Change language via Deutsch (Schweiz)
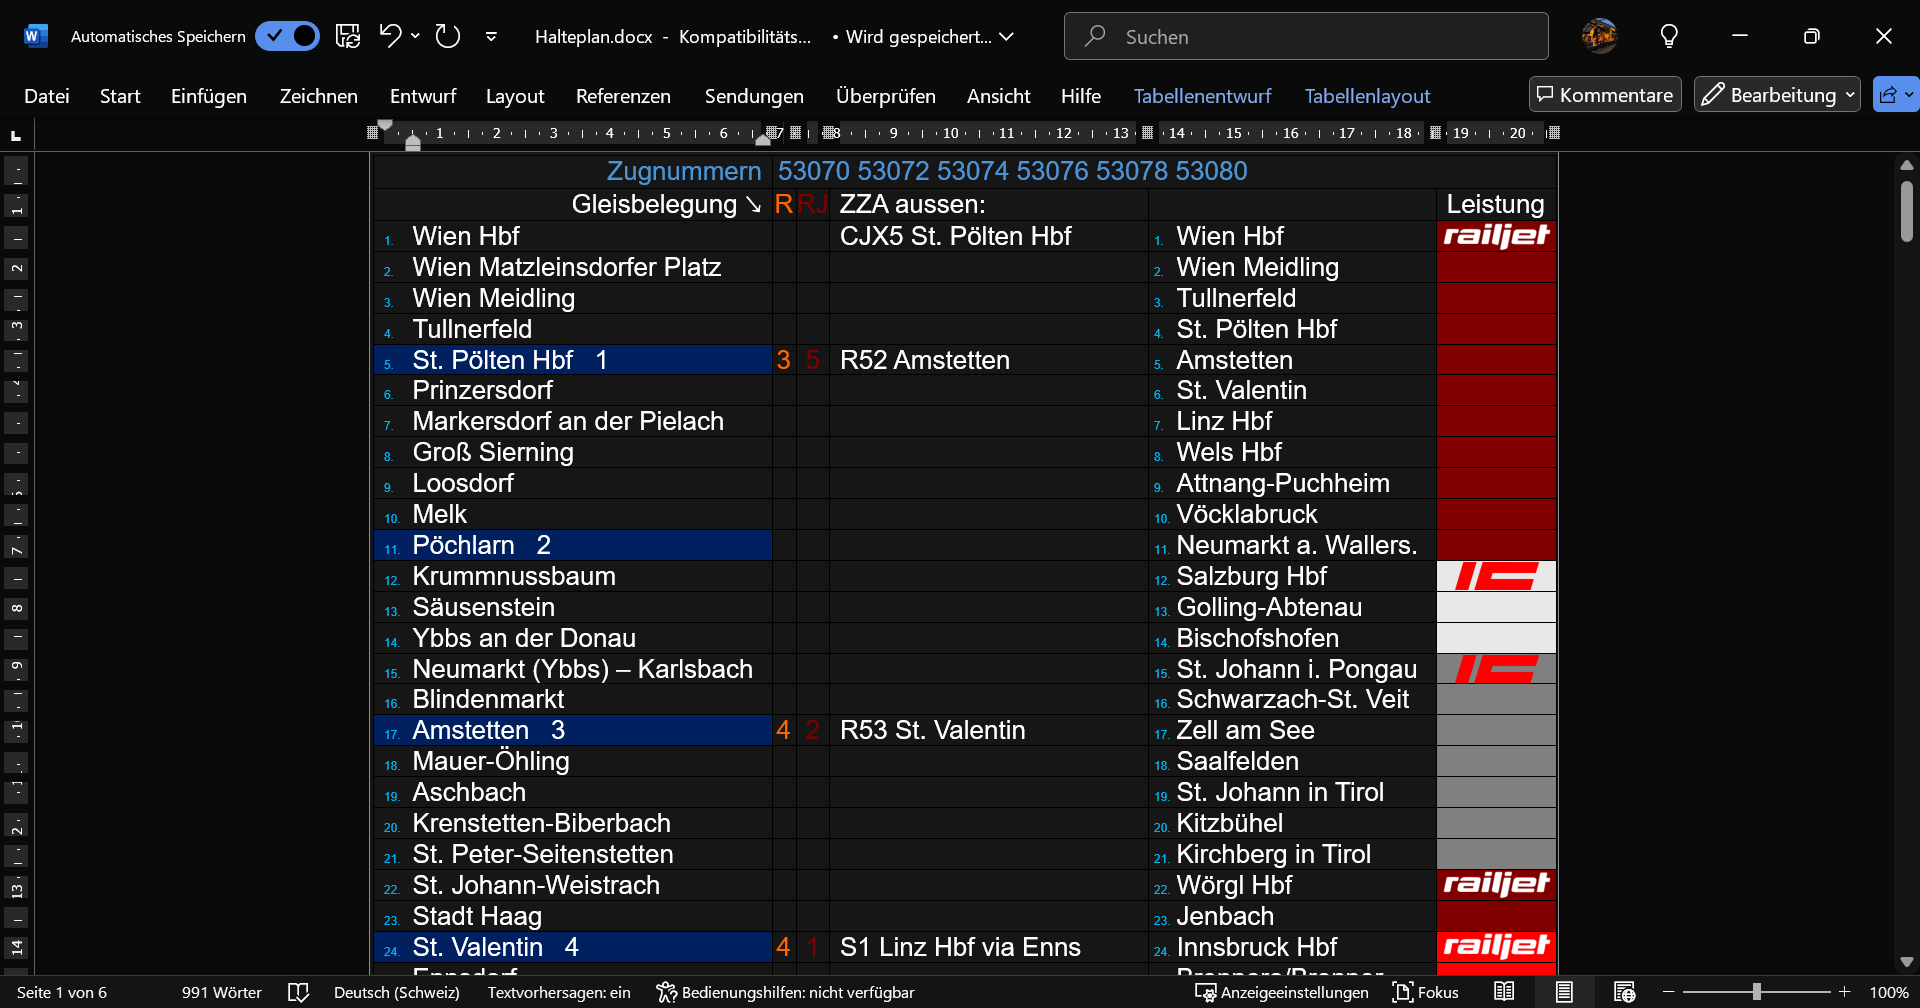 pos(397,992)
